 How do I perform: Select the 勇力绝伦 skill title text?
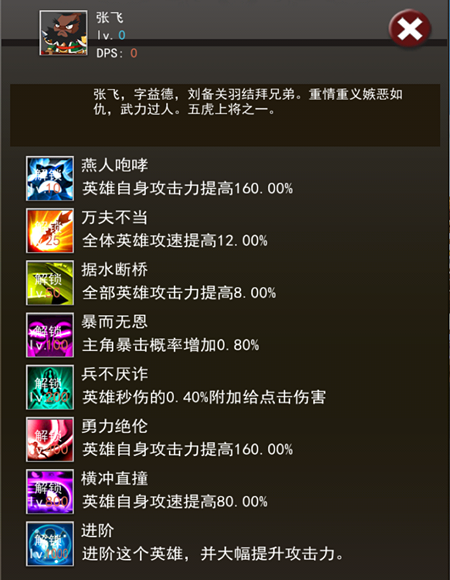click(x=115, y=426)
